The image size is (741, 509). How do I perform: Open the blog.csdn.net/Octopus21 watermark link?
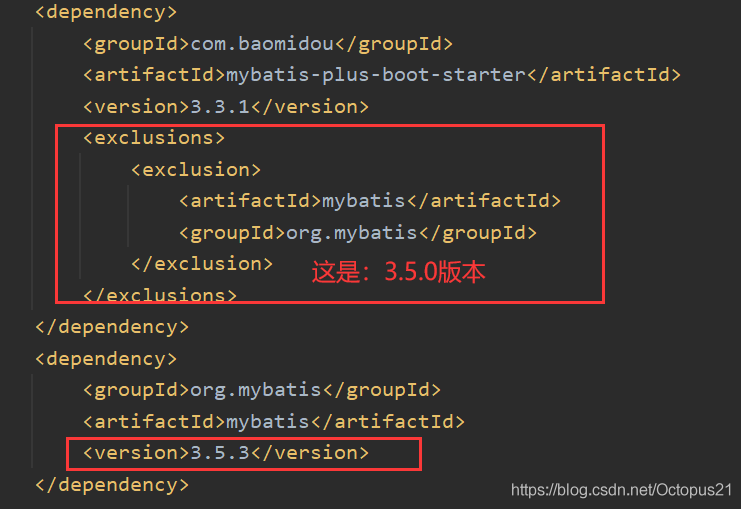[620, 490]
